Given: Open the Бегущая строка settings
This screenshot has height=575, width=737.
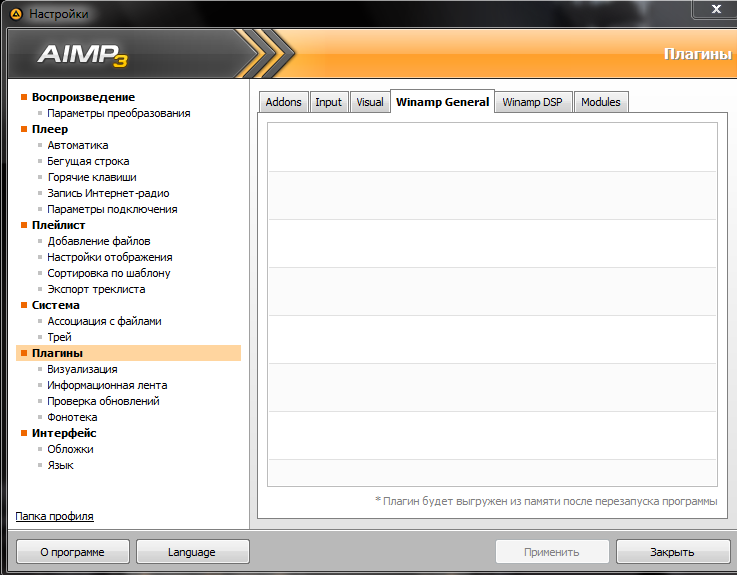Looking at the screenshot, I should click(88, 161).
